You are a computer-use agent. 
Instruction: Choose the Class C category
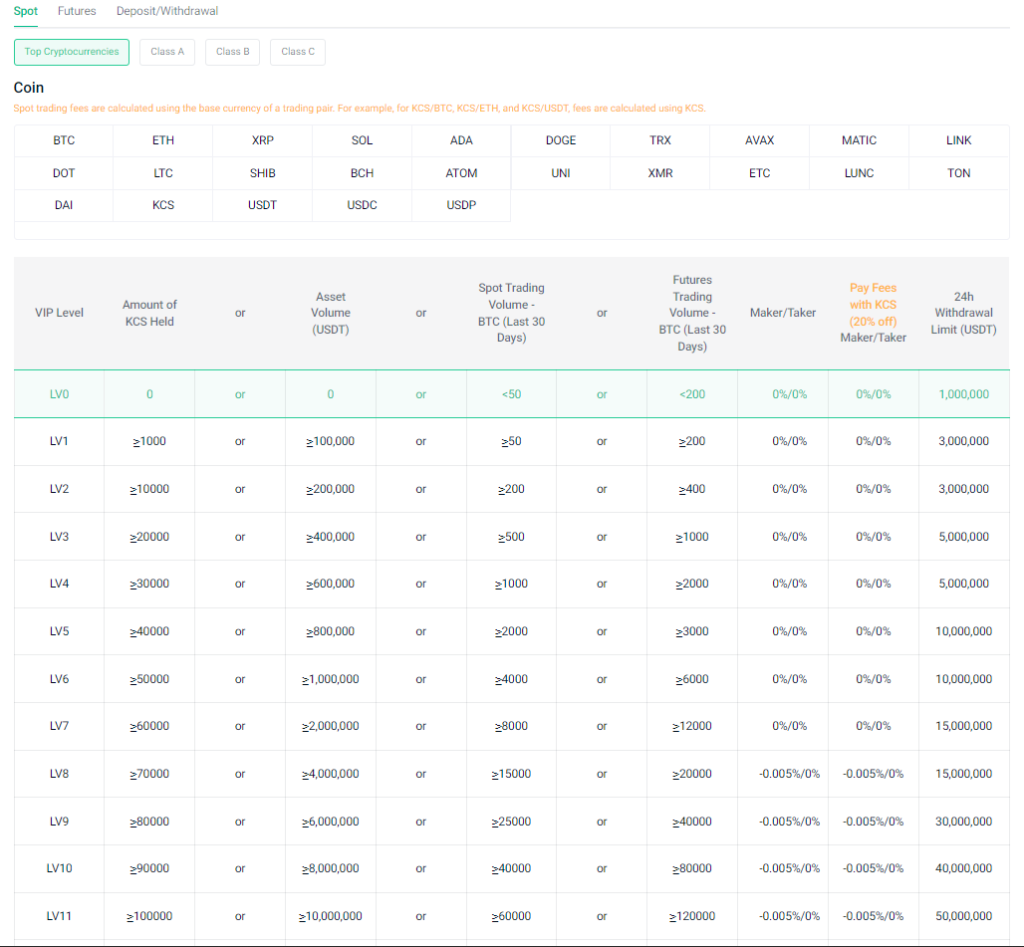(x=297, y=52)
